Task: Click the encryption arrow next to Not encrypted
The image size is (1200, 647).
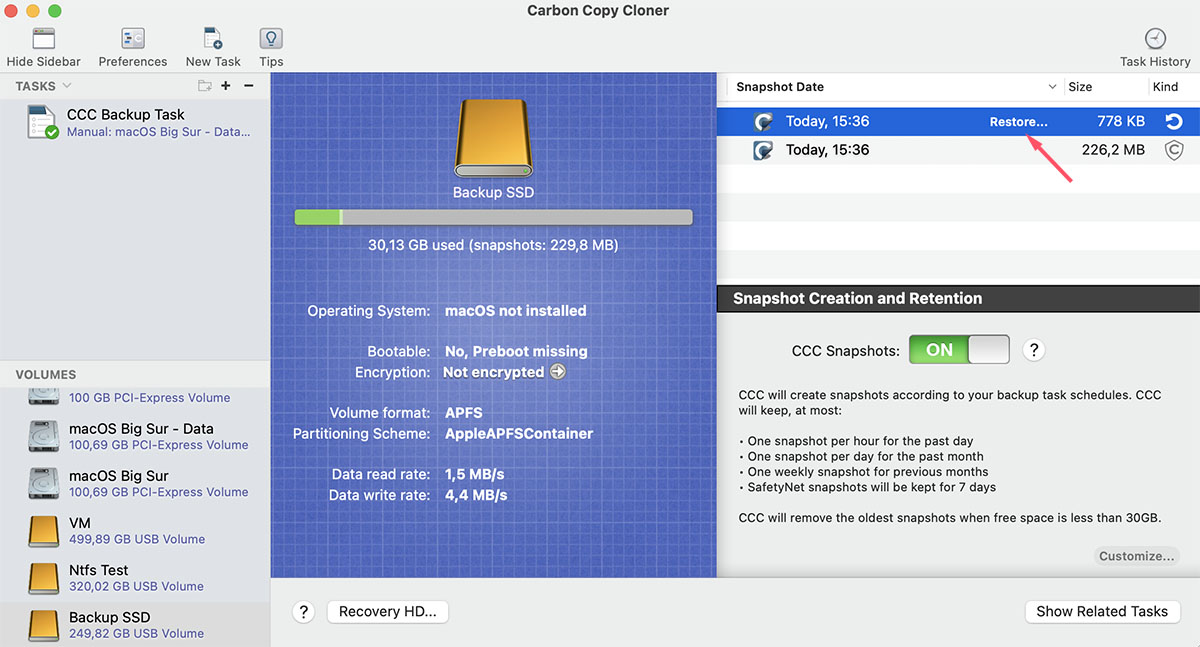Action: click(x=558, y=372)
